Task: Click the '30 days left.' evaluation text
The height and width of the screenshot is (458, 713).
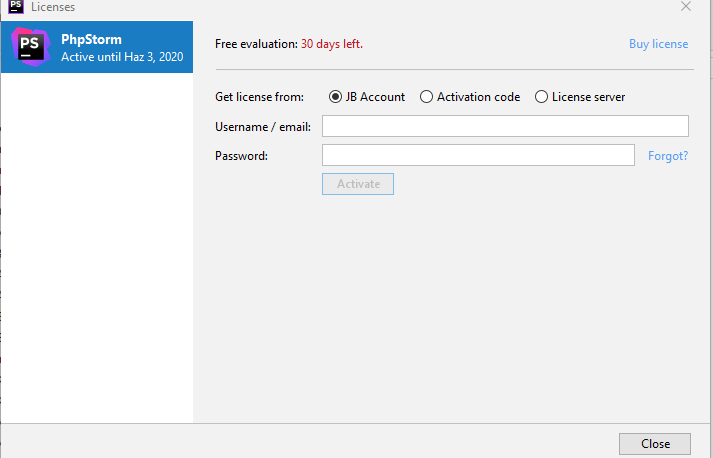Action: [x=331, y=44]
